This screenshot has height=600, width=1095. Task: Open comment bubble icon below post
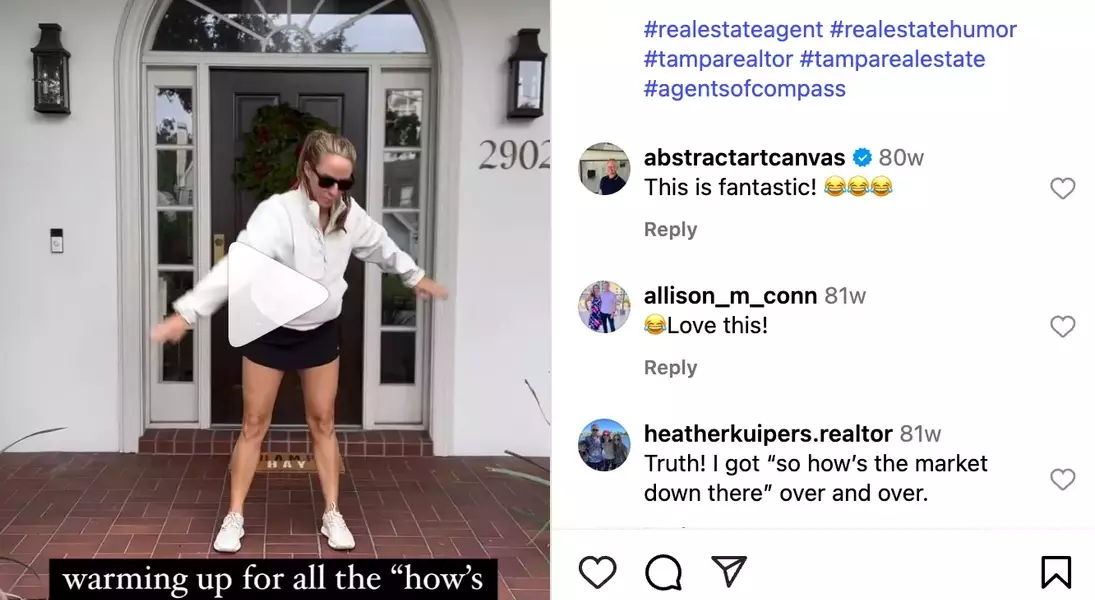[663, 572]
